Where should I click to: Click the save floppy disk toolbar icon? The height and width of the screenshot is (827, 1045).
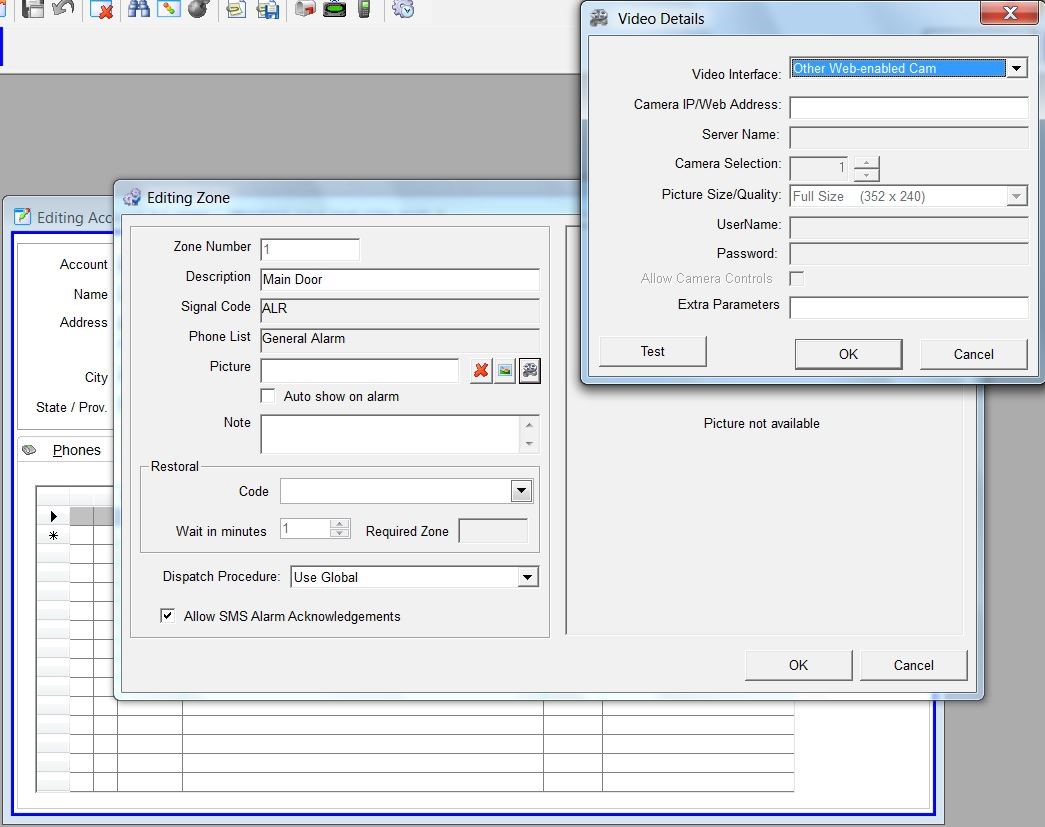pyautogui.click(x=33, y=8)
